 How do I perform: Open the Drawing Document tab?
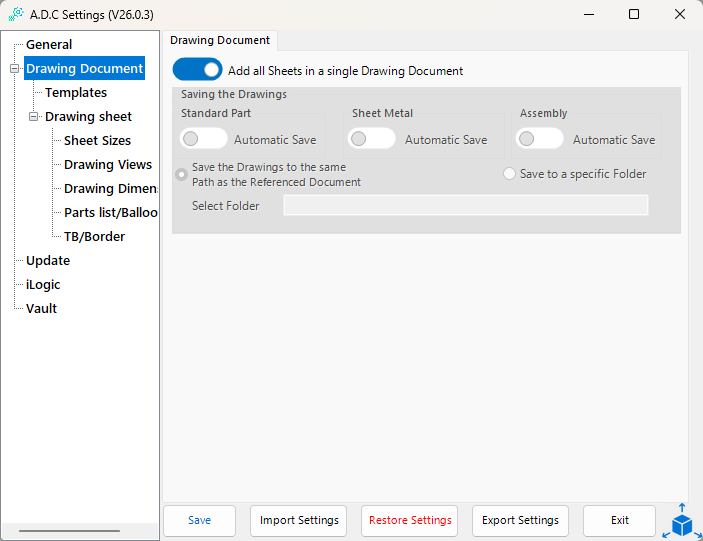point(220,40)
